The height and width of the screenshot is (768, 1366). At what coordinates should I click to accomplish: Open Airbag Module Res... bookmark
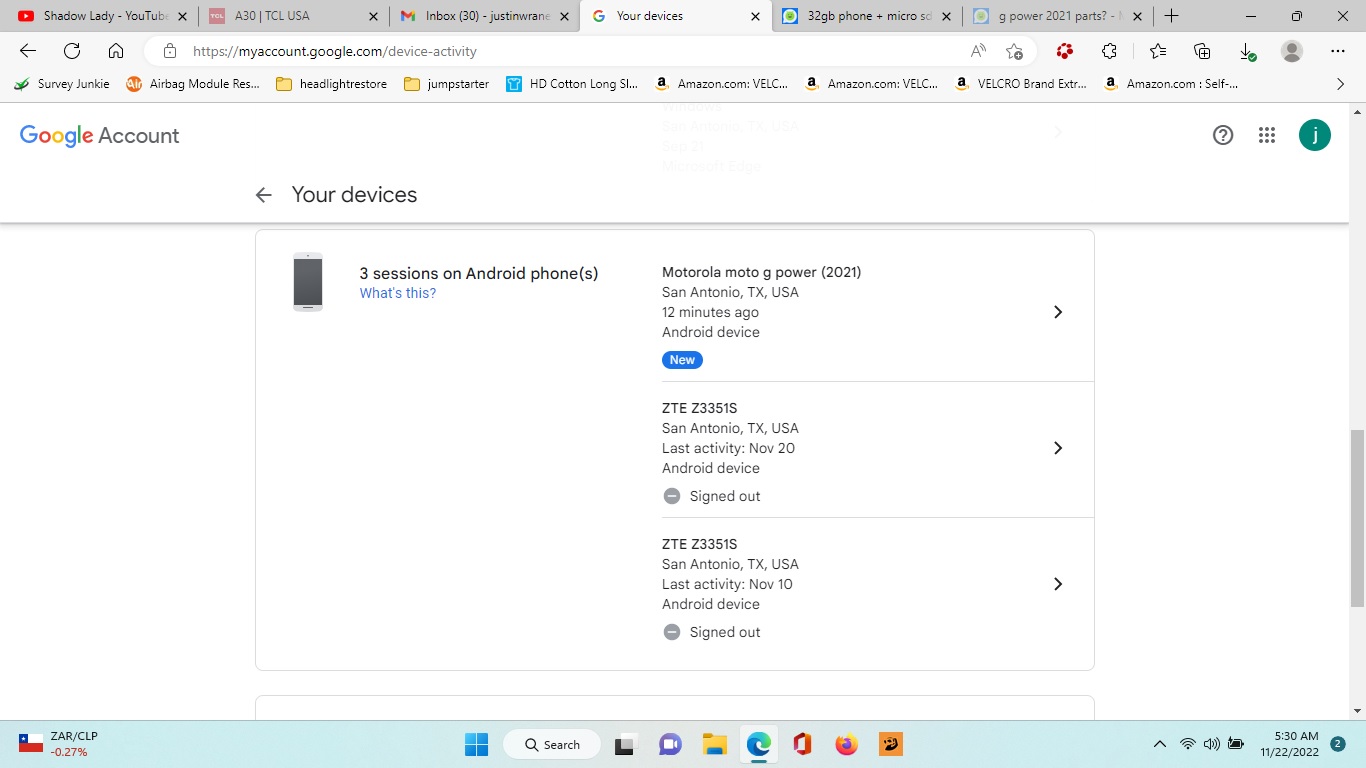193,84
